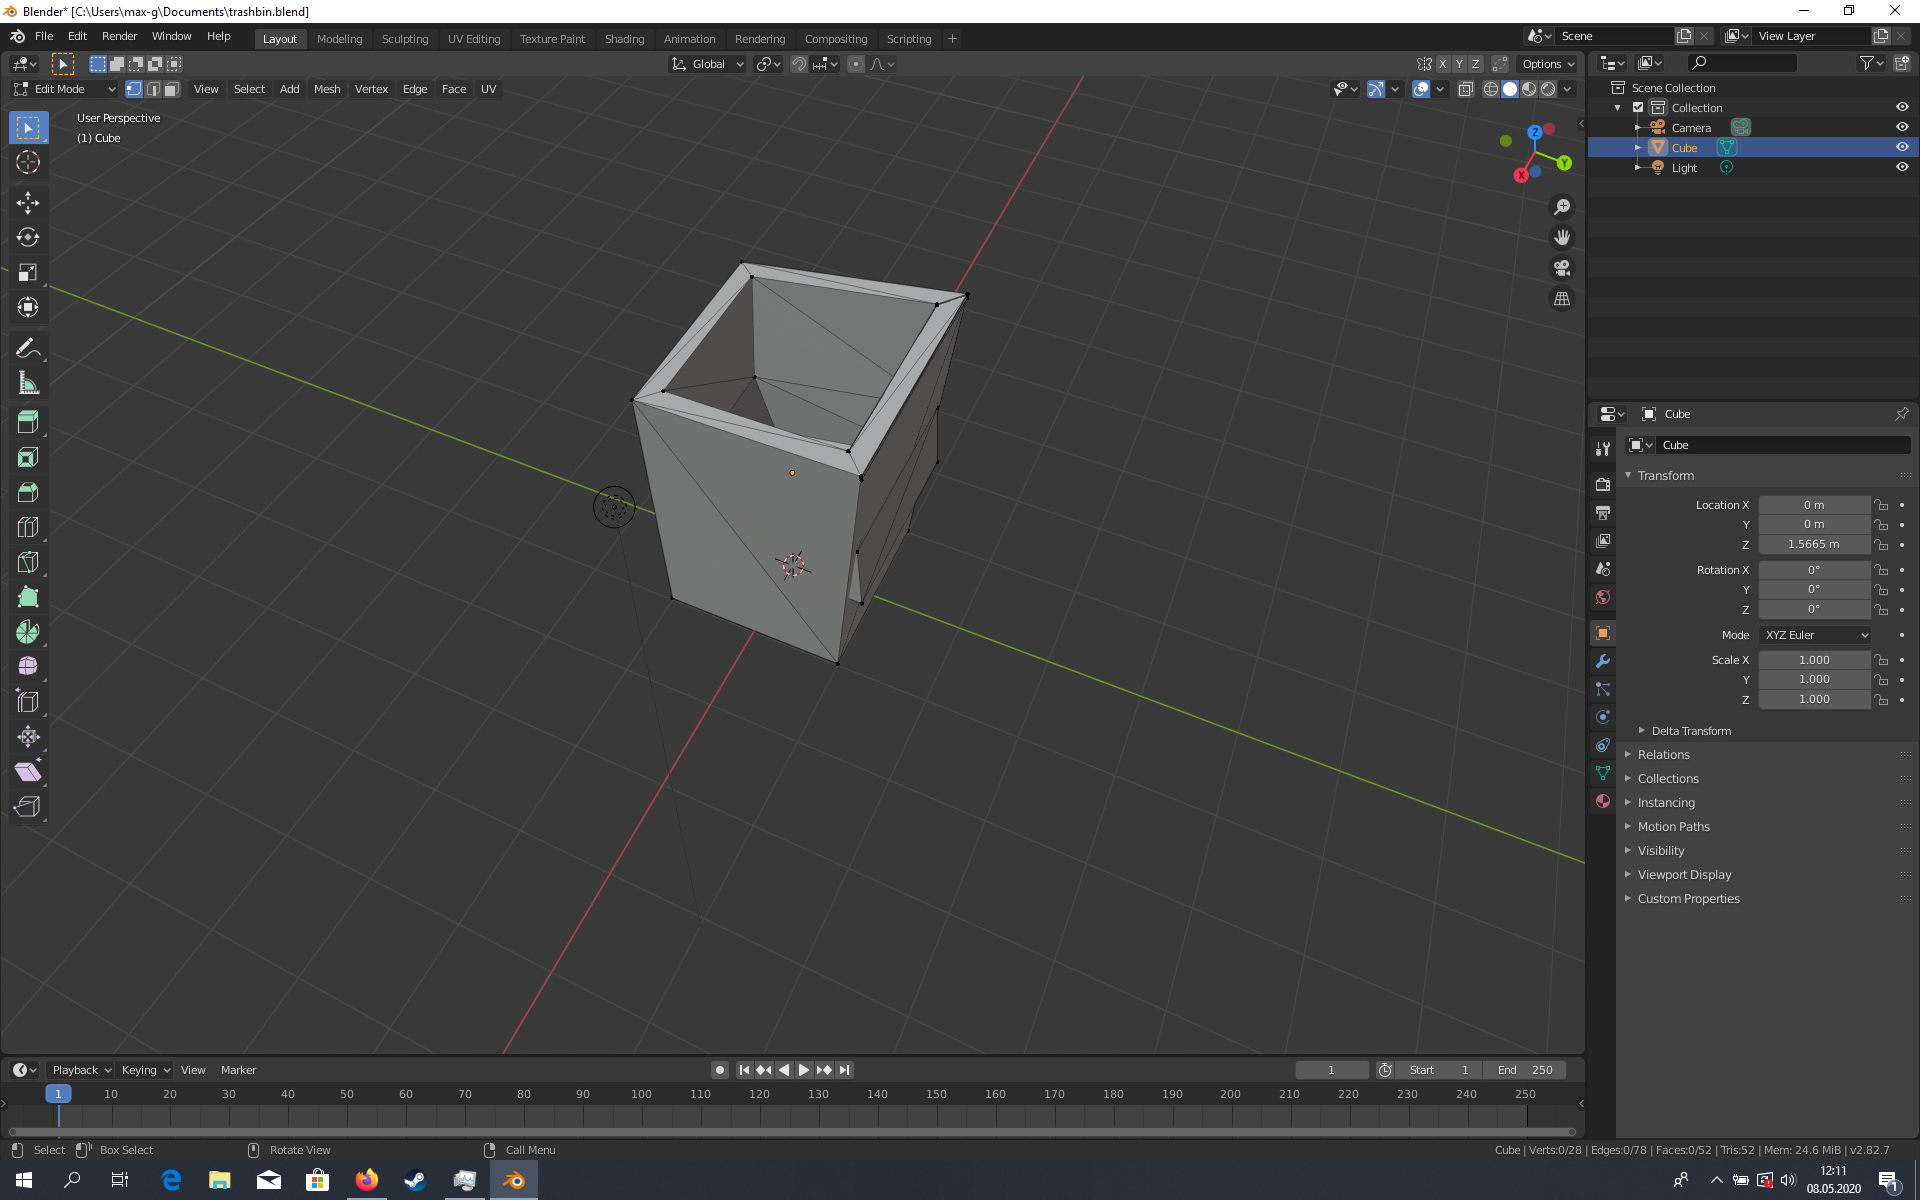Hide the Cube object in outliner
The height and width of the screenshot is (1200, 1920).
tap(1902, 147)
